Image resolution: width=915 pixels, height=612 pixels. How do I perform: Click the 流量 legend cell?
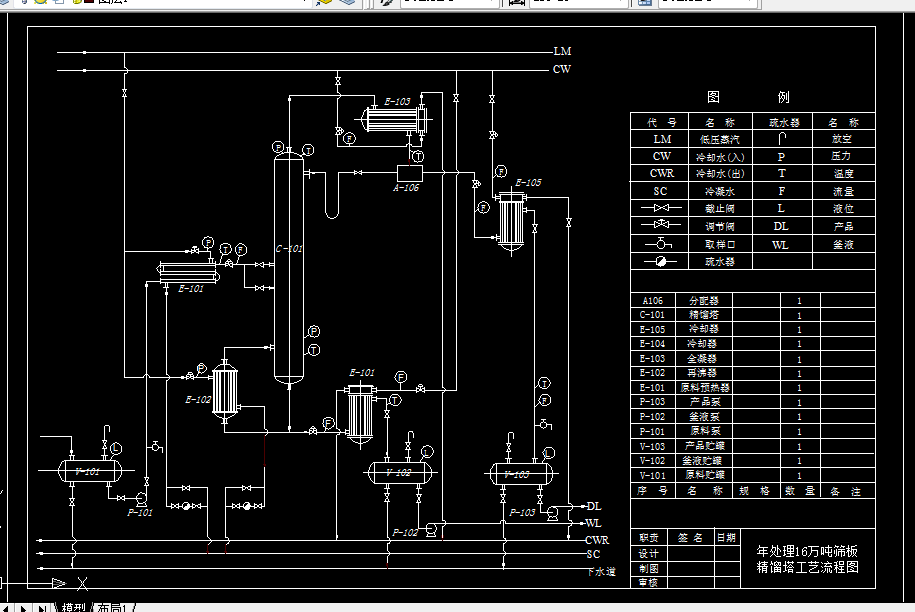coord(843,191)
